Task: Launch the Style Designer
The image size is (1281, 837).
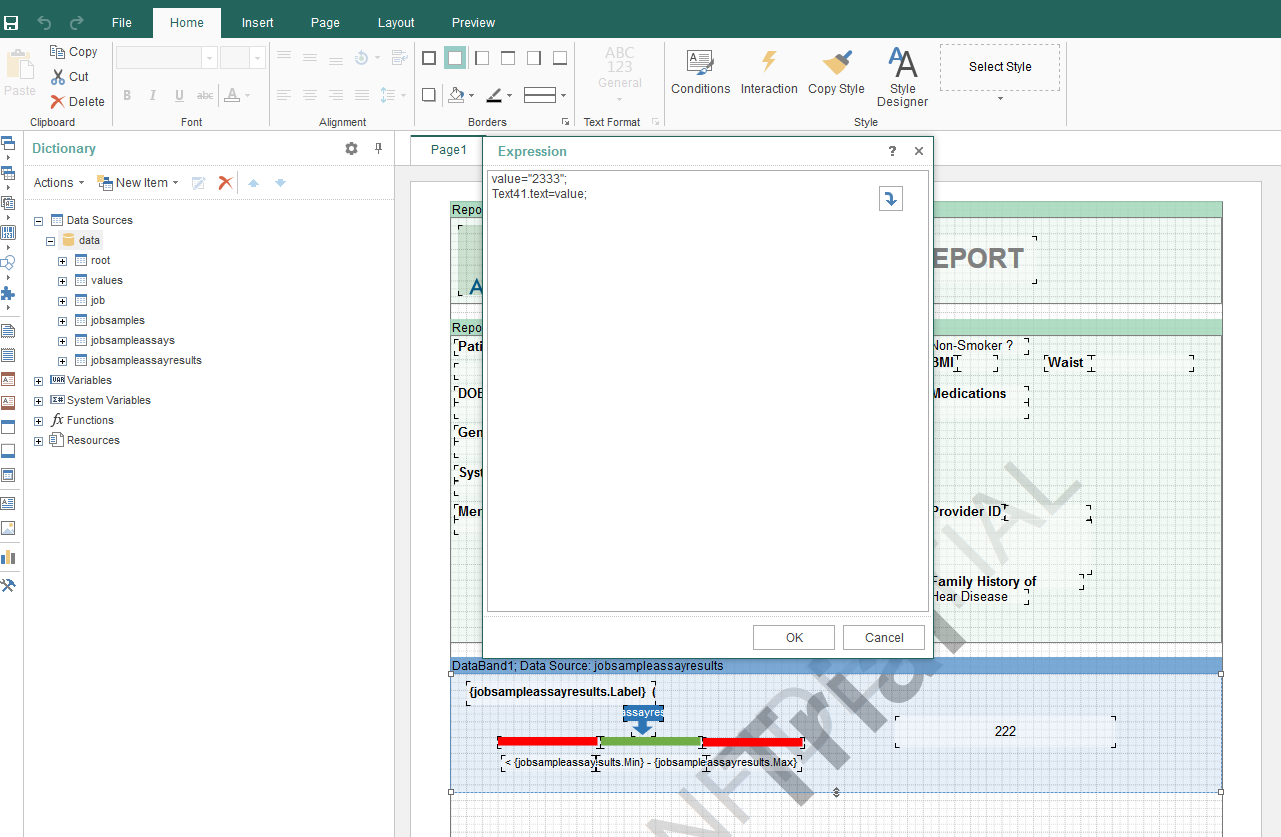Action: pyautogui.click(x=902, y=77)
